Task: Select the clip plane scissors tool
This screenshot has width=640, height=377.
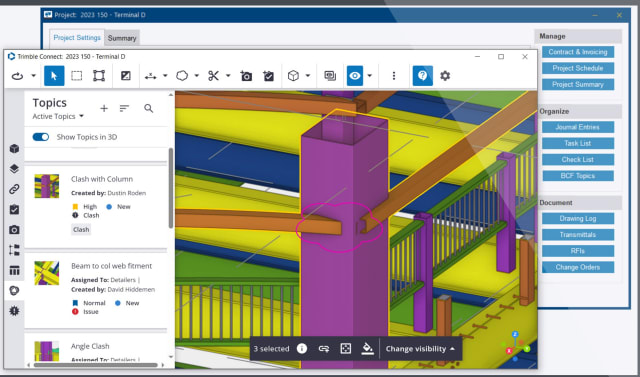Action: 213,76
